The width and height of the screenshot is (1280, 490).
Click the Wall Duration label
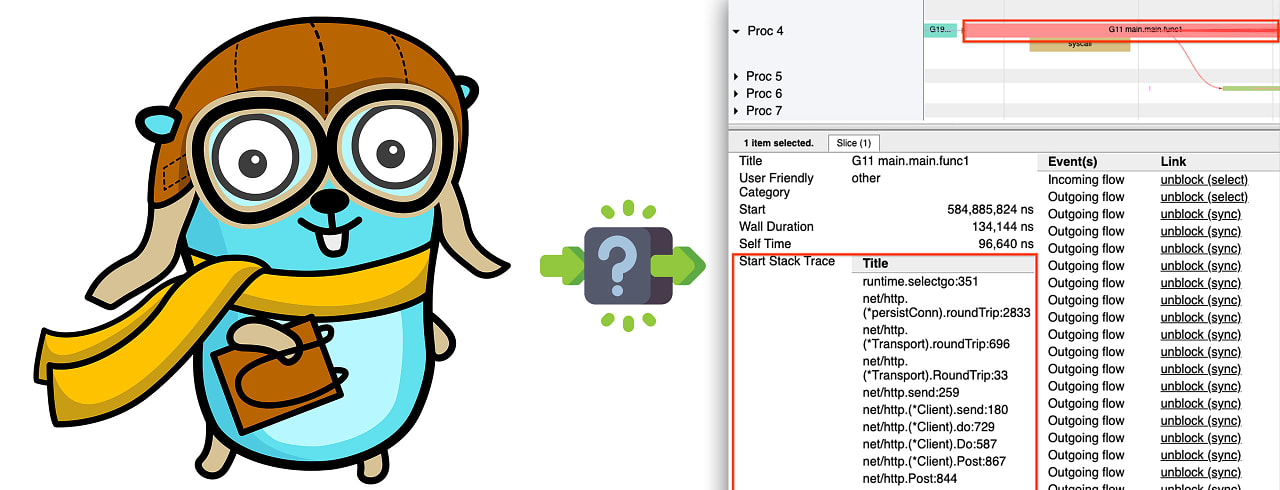[776, 227]
